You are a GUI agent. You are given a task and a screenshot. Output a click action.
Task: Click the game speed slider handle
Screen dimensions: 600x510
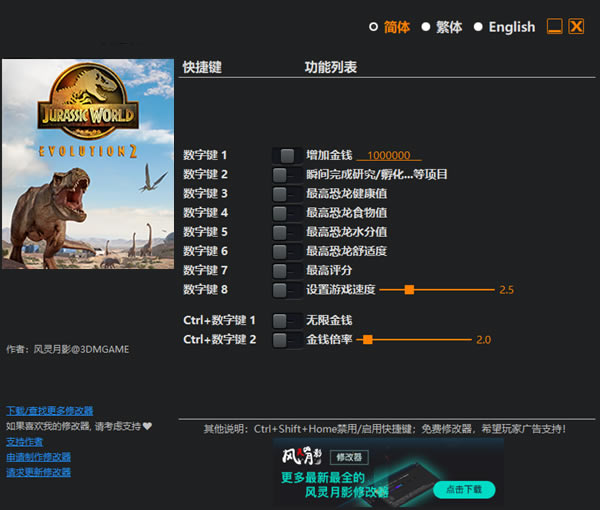tap(409, 290)
